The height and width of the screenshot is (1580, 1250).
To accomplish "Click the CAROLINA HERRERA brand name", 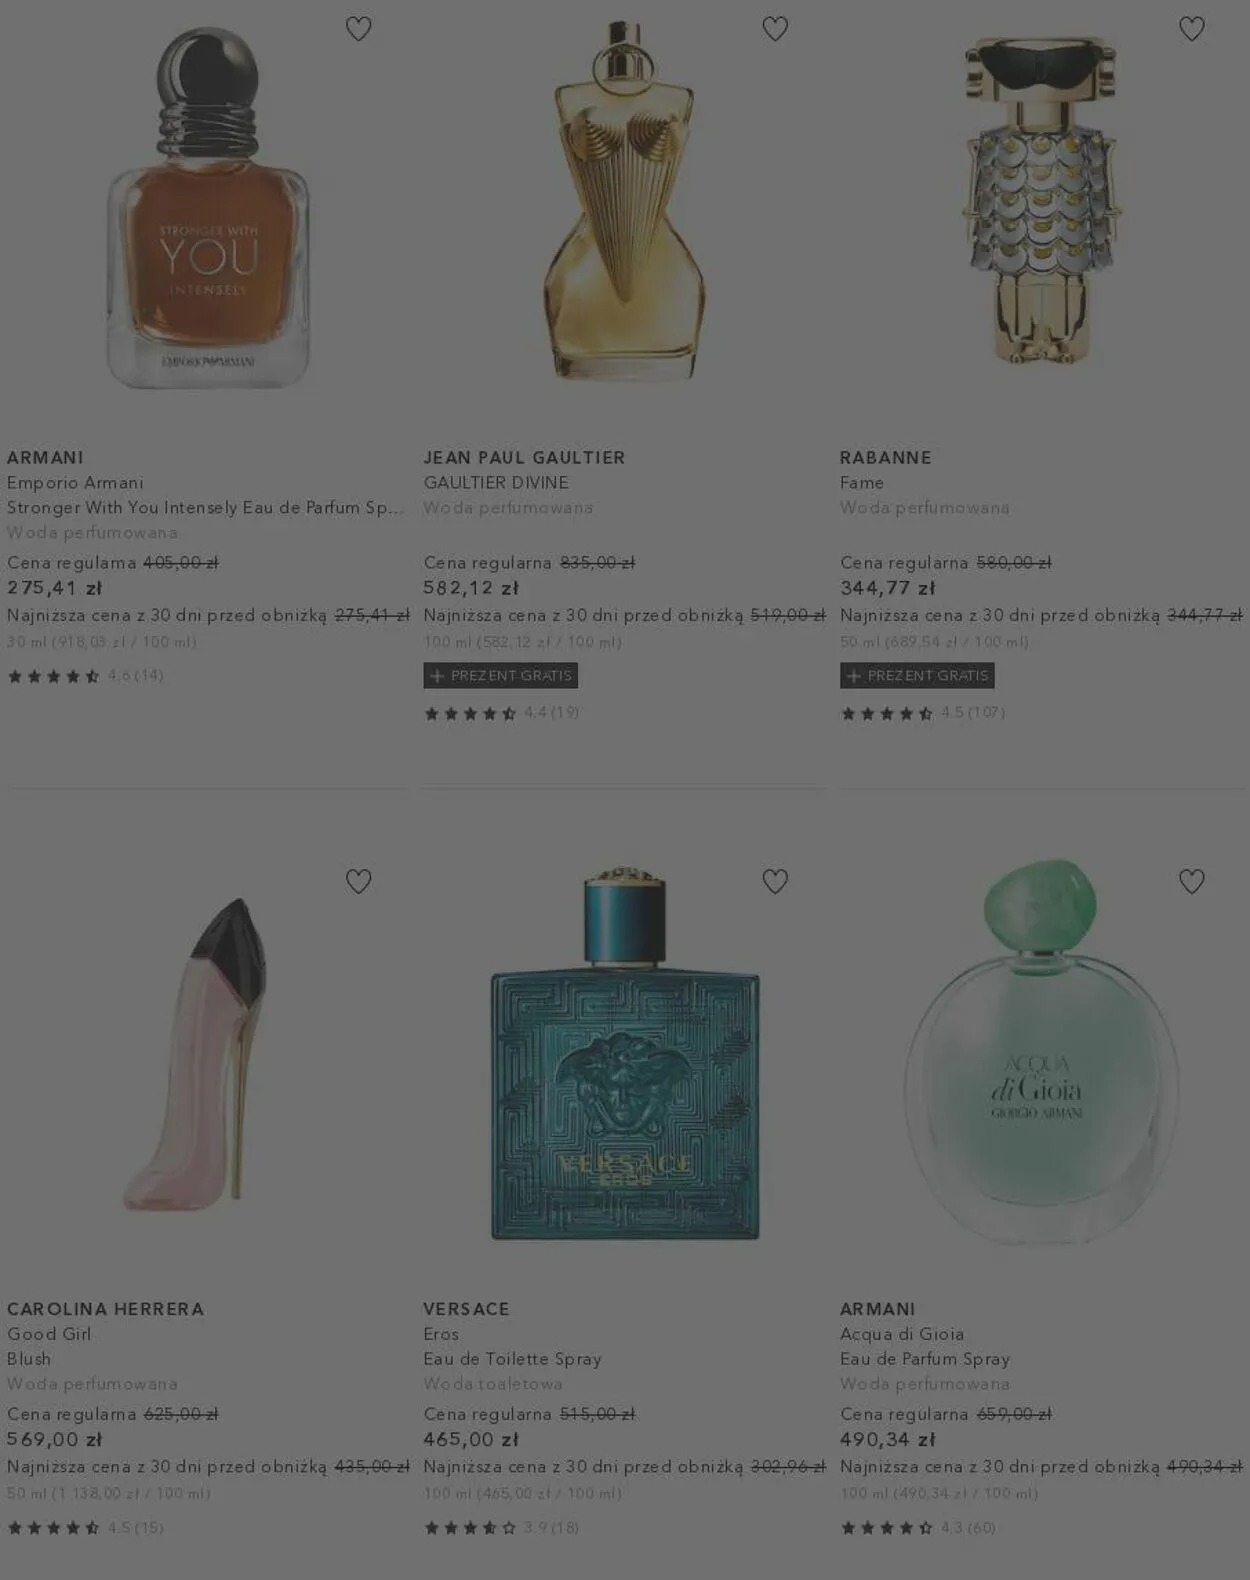I will [105, 1310].
